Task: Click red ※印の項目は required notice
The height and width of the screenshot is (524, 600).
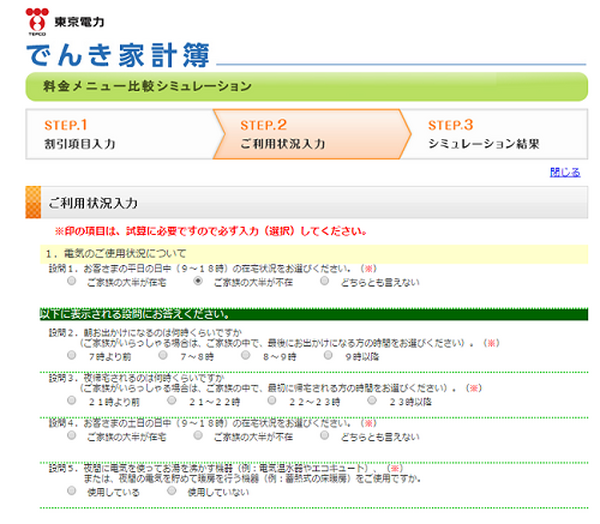Action: [x=211, y=231]
